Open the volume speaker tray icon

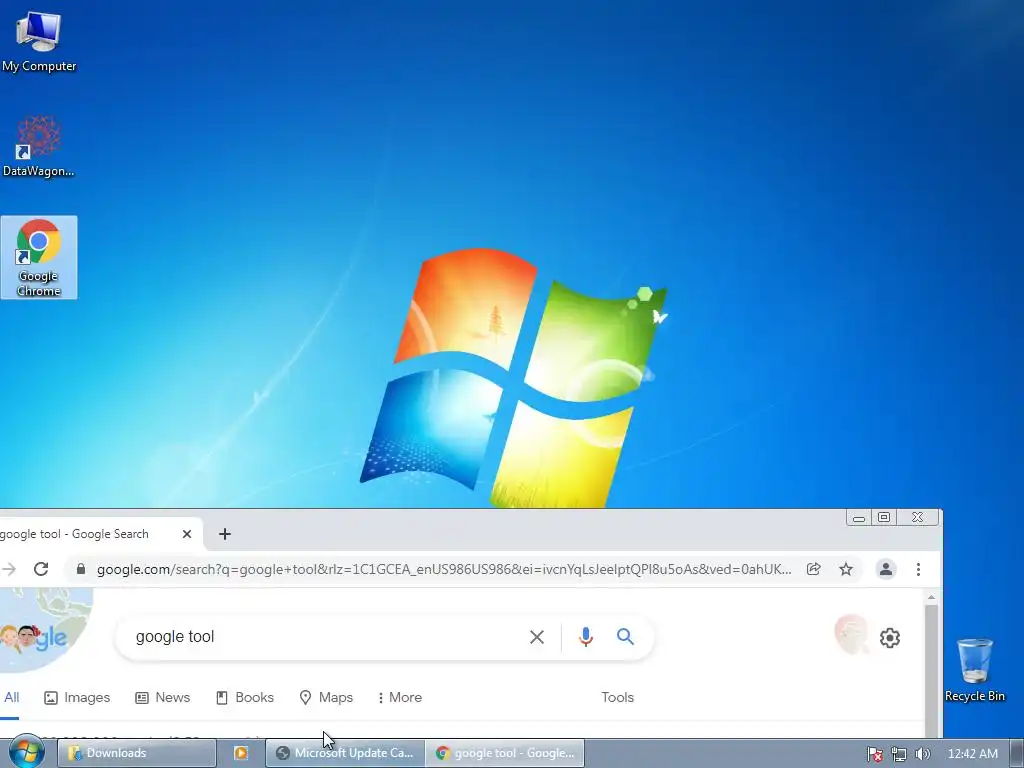[922, 754]
